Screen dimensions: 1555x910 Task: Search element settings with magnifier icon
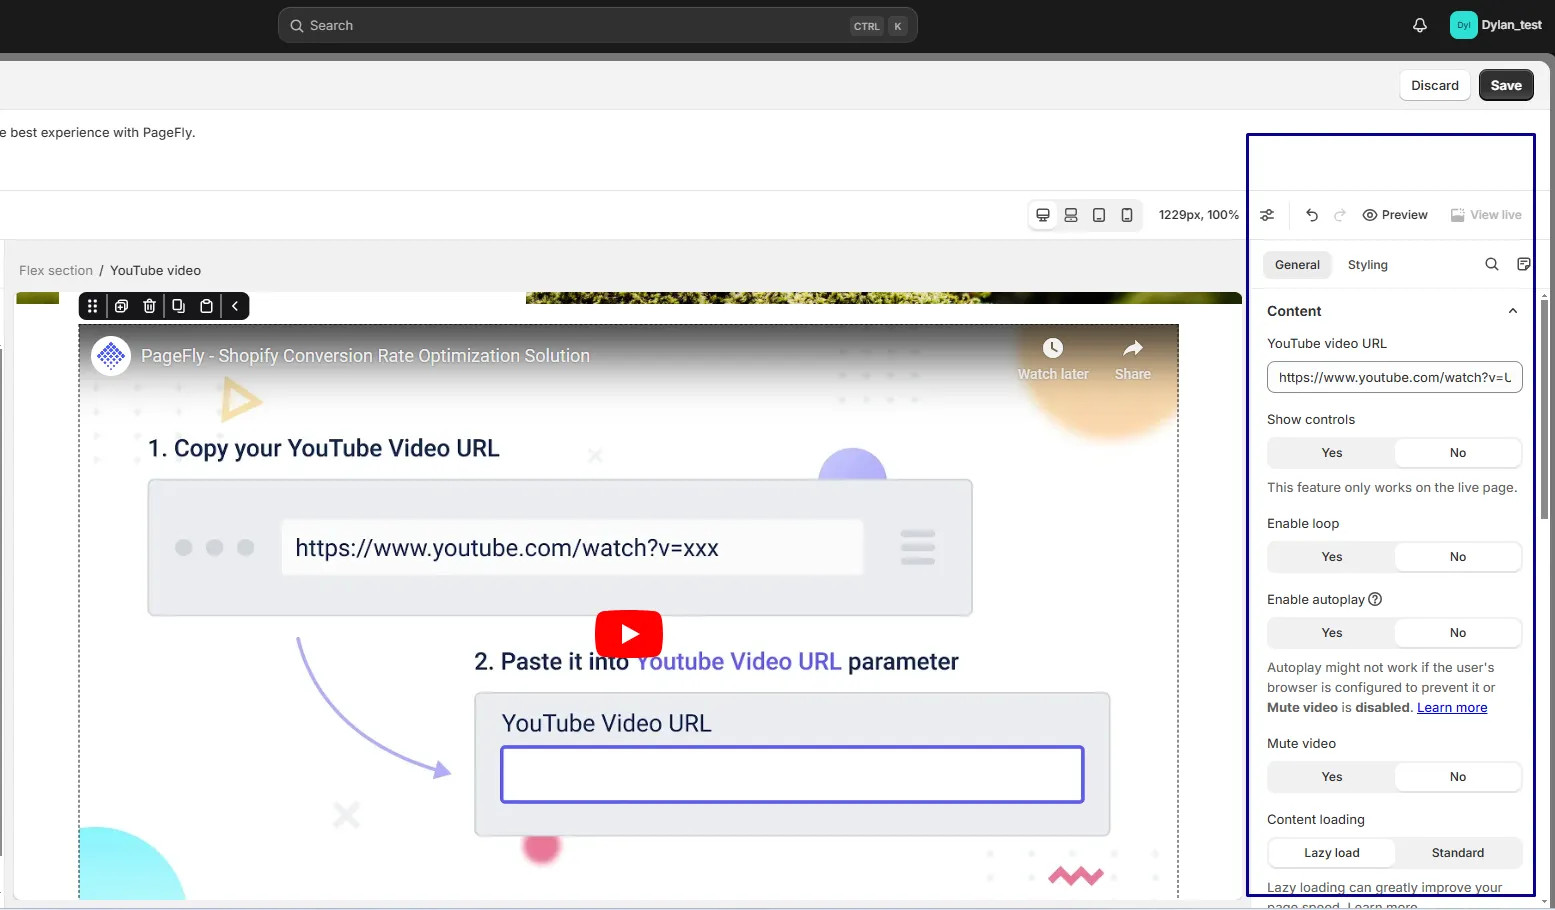[1492, 264]
